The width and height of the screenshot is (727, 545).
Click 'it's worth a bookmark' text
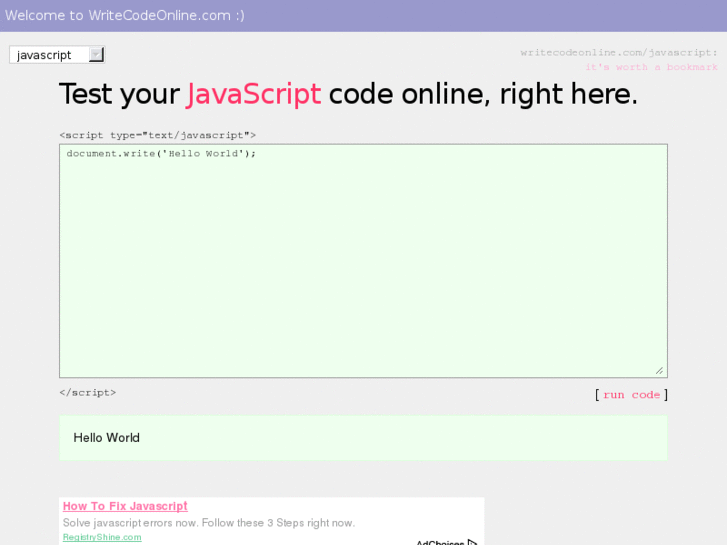[x=651, y=67]
